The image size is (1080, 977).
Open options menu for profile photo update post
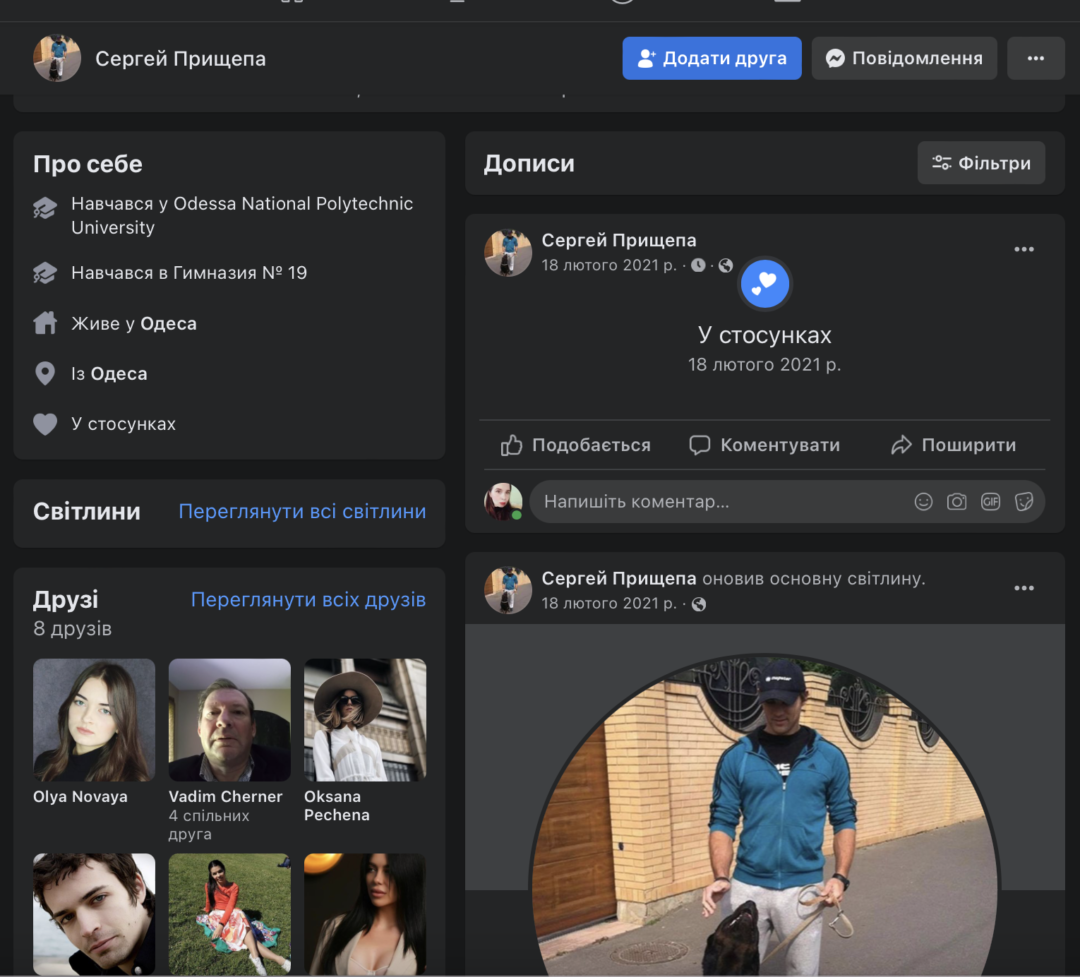click(x=1024, y=588)
